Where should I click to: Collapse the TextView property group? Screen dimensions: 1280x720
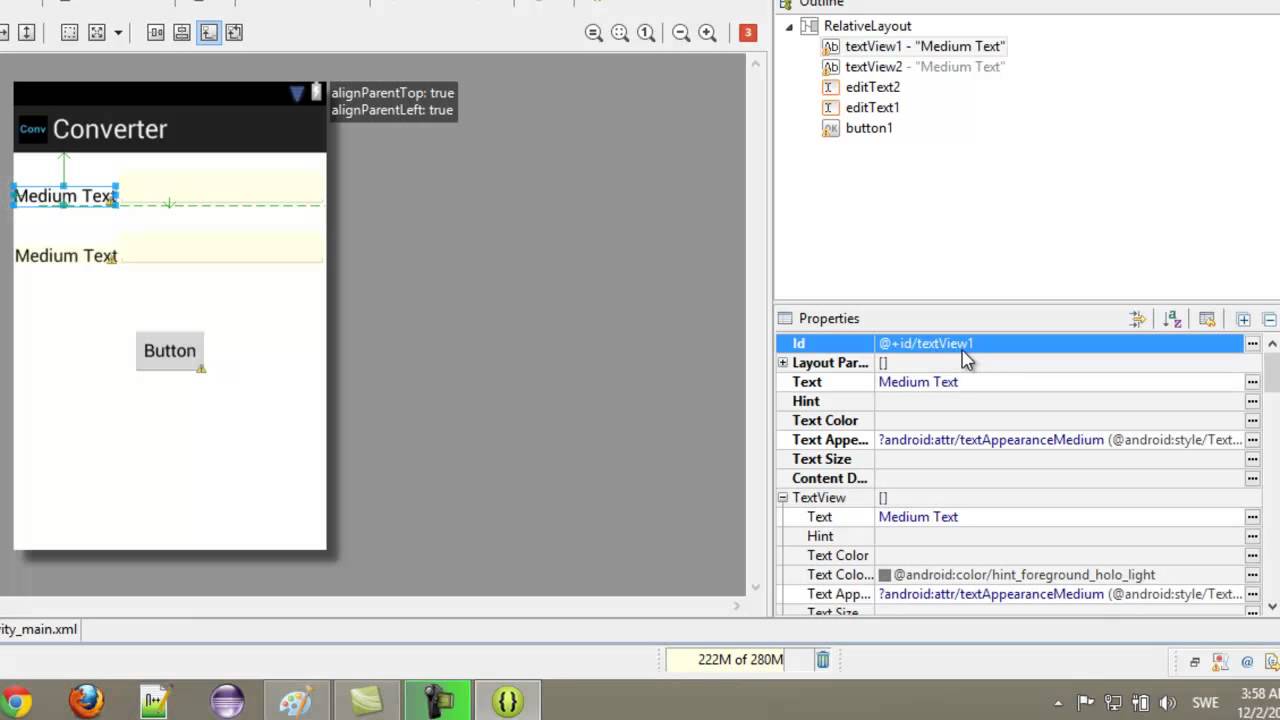[x=783, y=498]
